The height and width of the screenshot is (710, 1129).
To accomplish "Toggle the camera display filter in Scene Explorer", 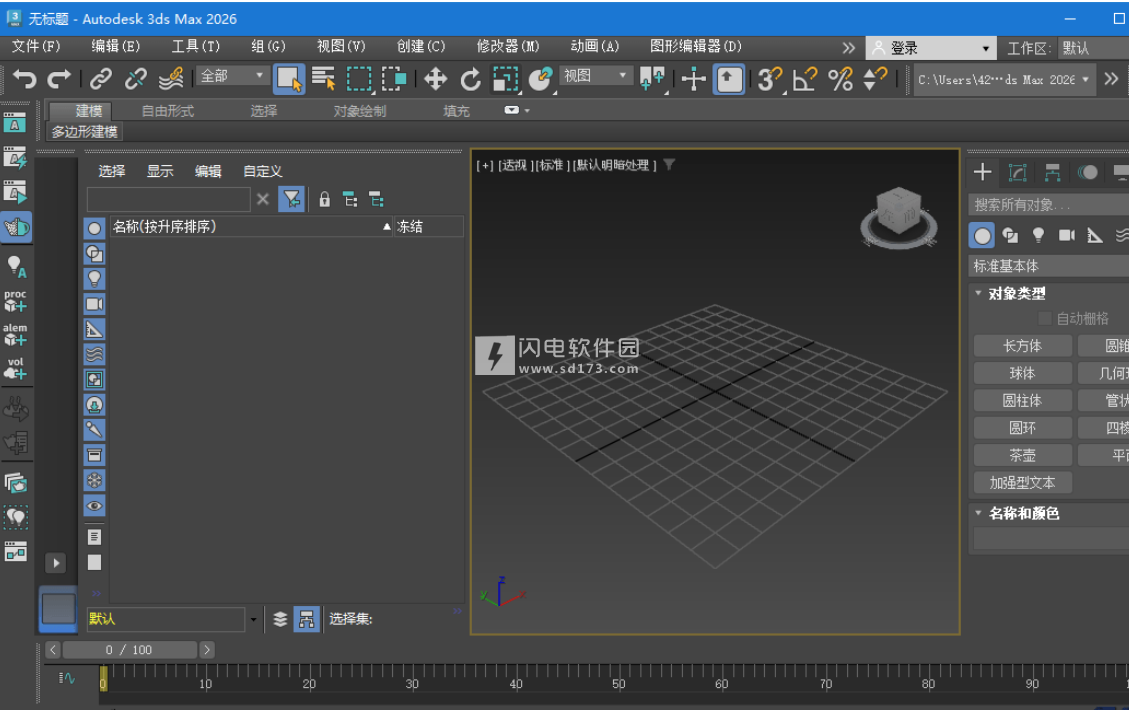I will click(x=94, y=304).
